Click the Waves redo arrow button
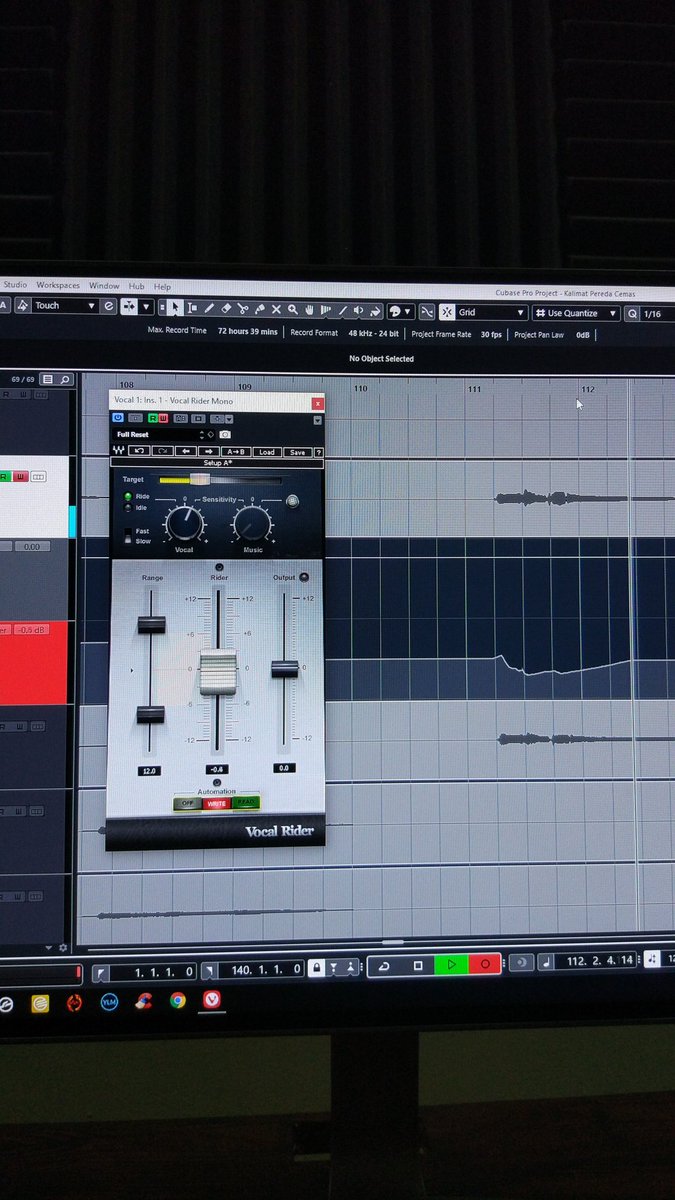The height and width of the screenshot is (1200, 675). pos(162,452)
